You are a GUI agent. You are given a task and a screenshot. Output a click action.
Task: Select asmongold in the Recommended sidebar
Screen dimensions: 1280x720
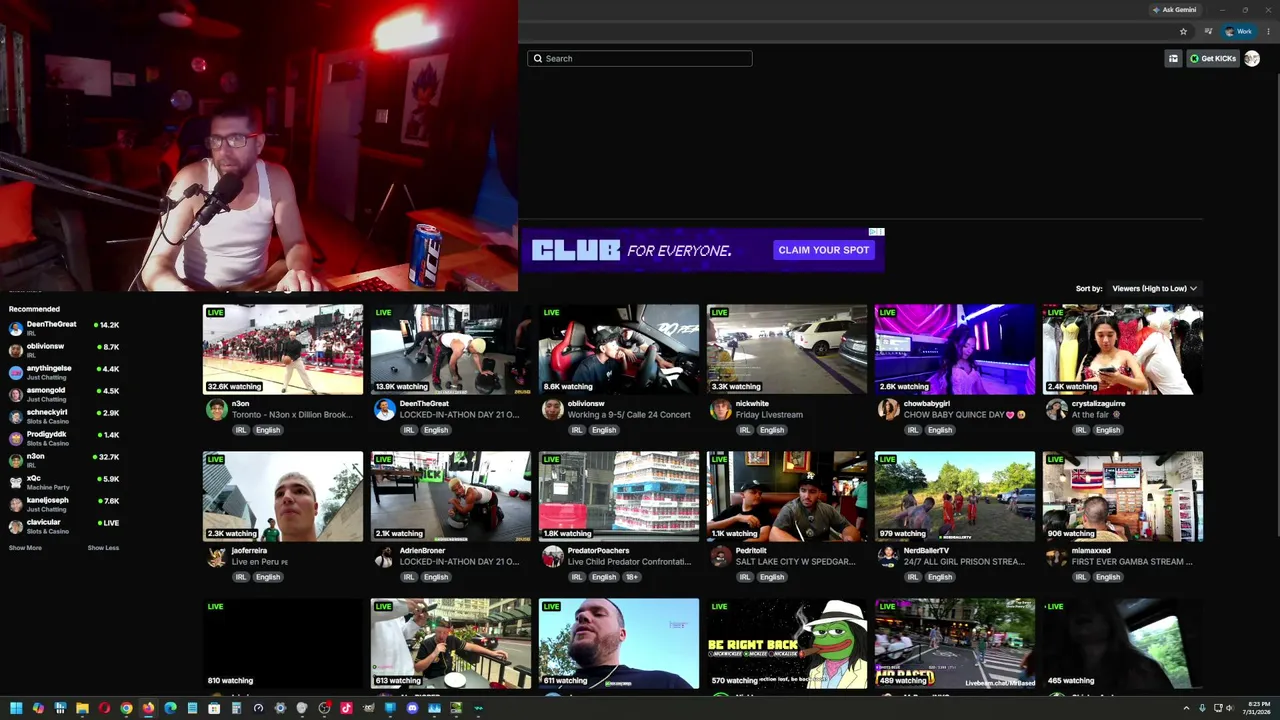point(64,394)
